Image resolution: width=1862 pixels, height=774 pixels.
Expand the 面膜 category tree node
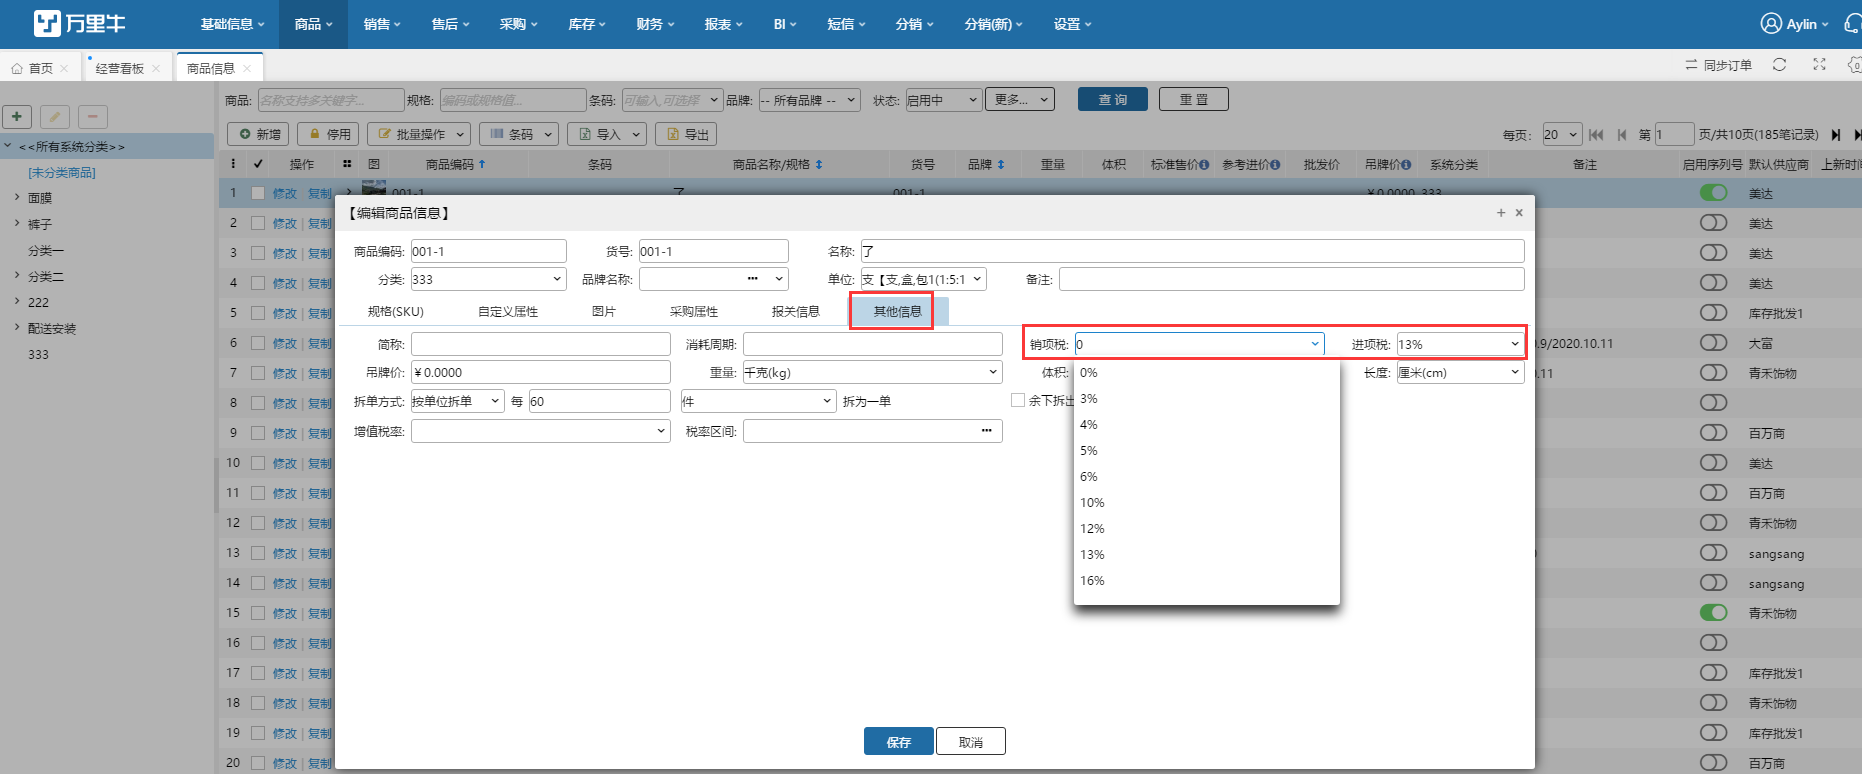tap(17, 197)
